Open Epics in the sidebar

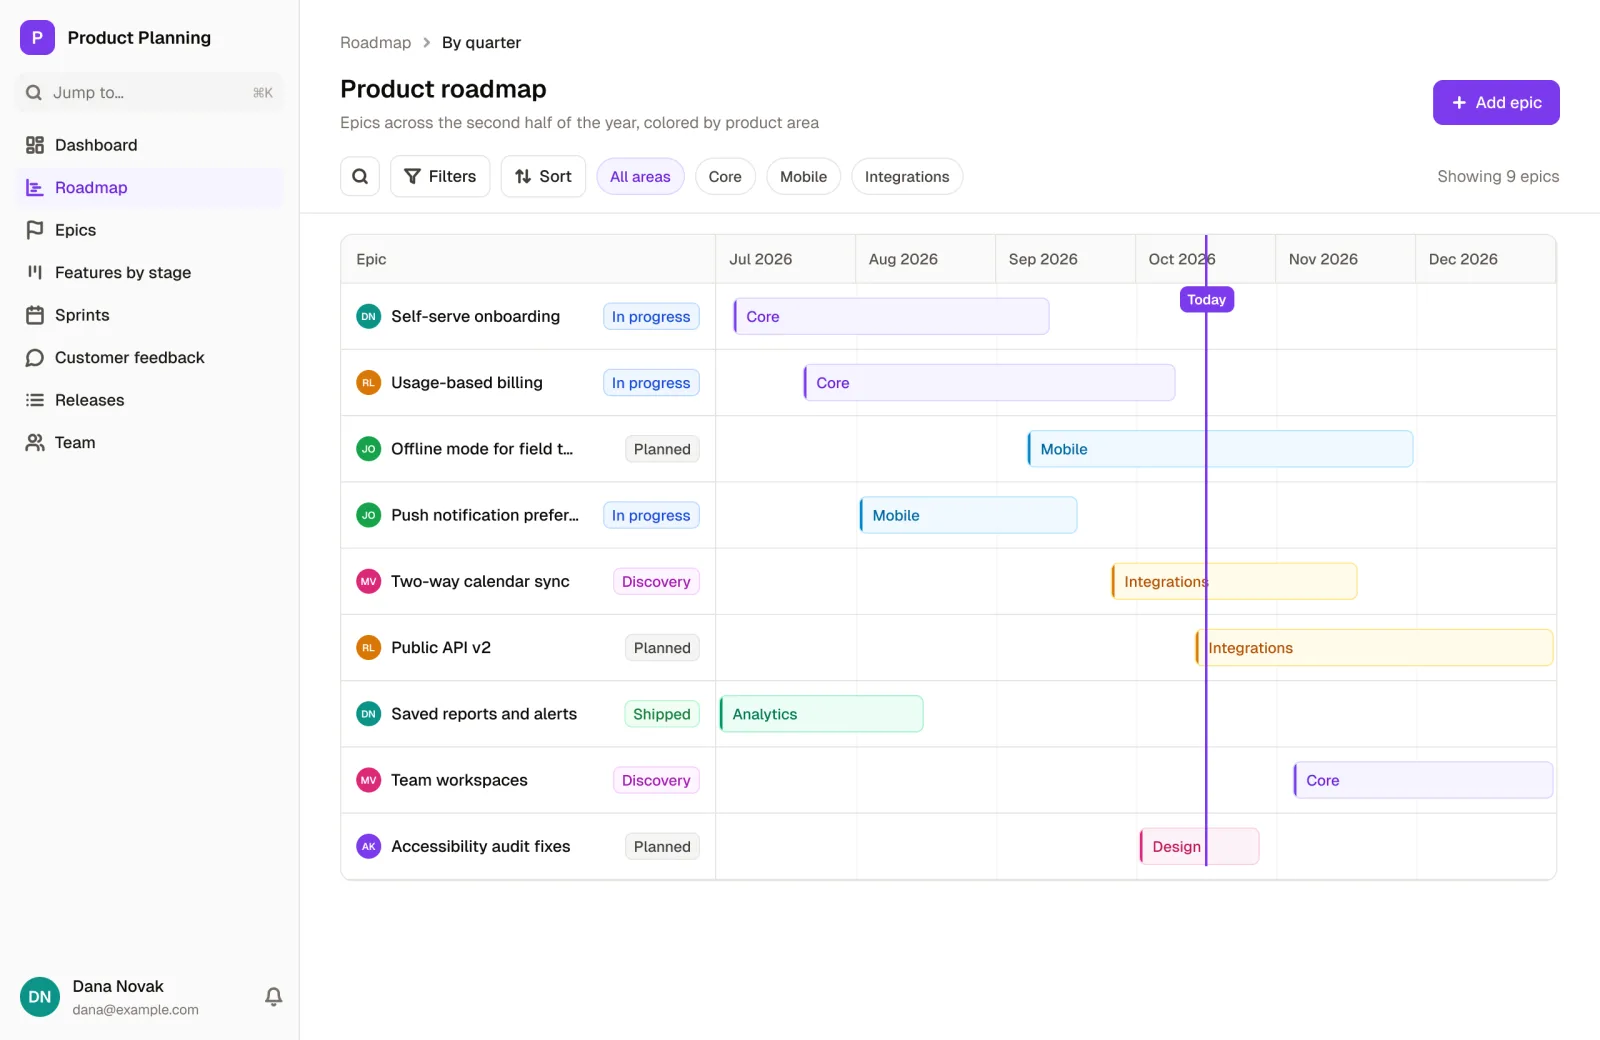pyautogui.click(x=149, y=230)
